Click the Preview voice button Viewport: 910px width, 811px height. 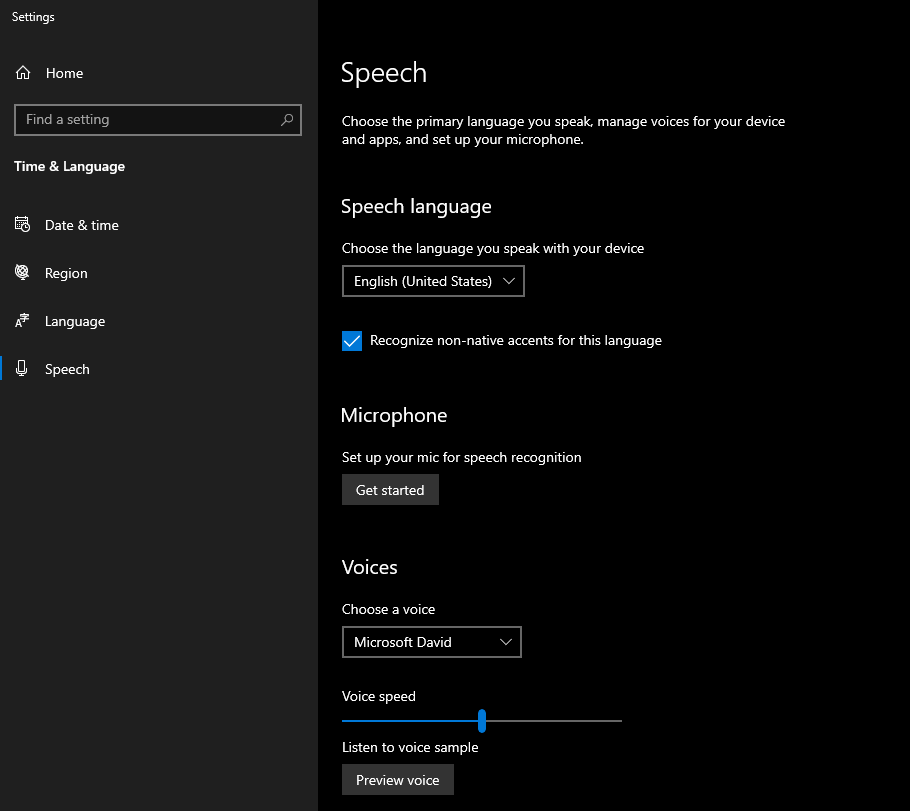click(398, 780)
